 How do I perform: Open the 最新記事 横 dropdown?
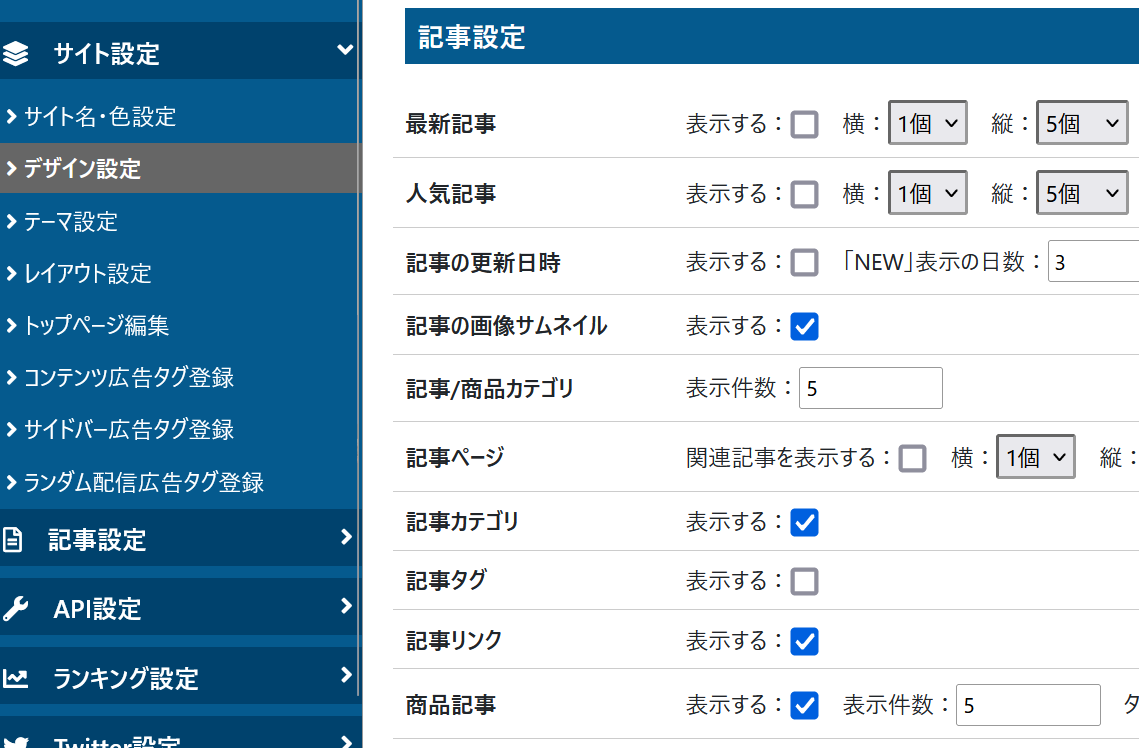click(927, 124)
